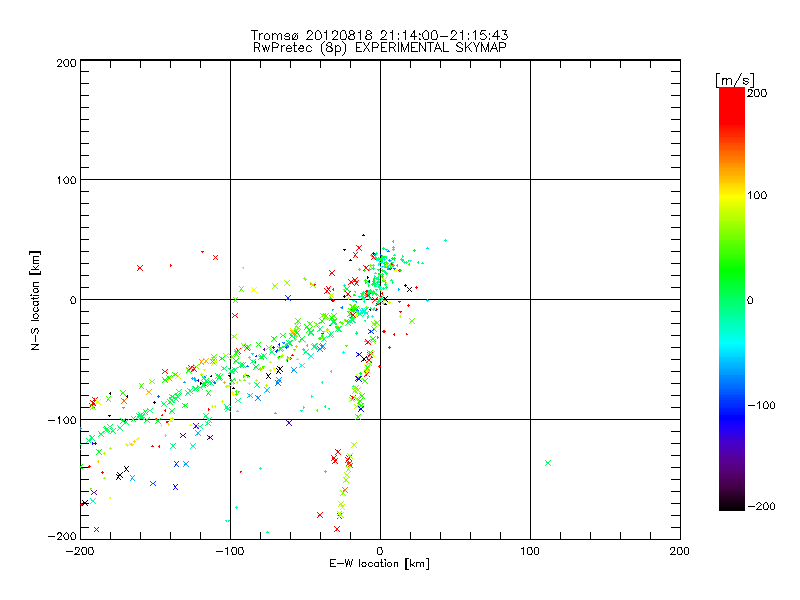Click the 'E-W location [km]' axis label
This screenshot has width=800, height=600.
point(379,564)
